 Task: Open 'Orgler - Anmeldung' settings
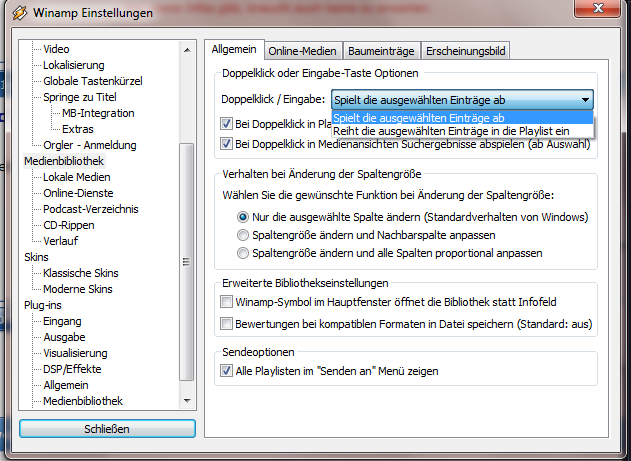[90, 145]
